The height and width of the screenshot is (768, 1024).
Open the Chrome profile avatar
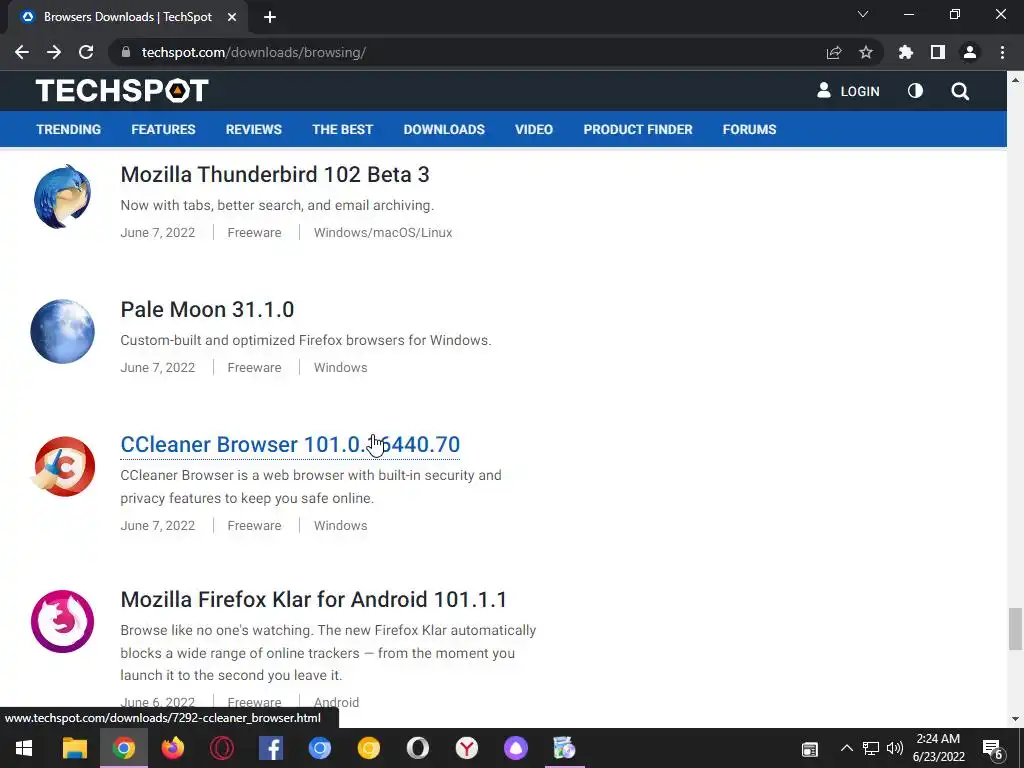pos(970,52)
